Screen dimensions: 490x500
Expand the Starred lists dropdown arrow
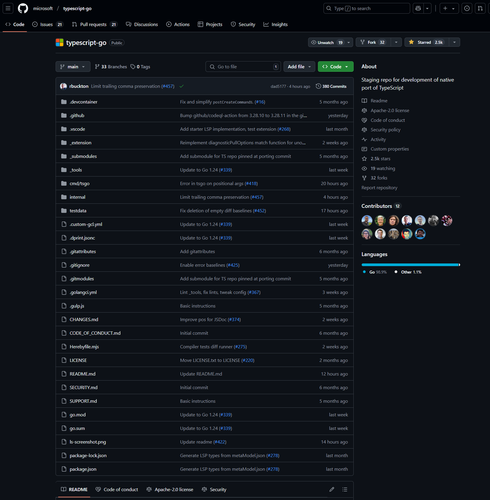pos(454,42)
